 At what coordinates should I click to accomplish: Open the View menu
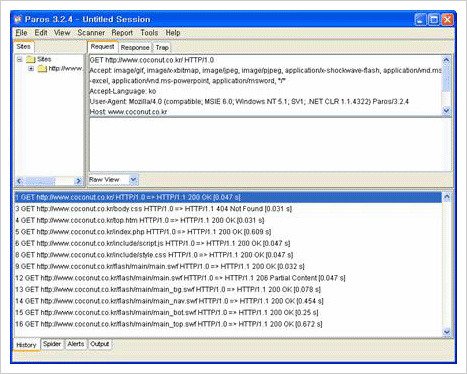point(62,33)
